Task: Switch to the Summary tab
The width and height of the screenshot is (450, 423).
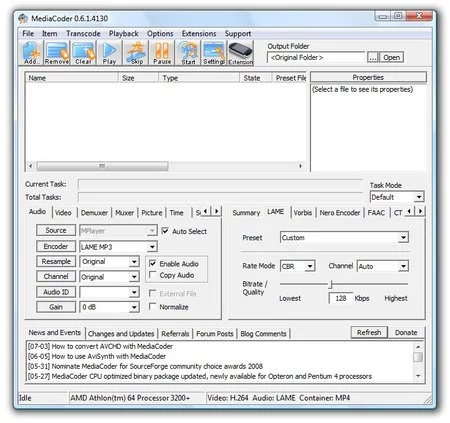Action: 246,213
